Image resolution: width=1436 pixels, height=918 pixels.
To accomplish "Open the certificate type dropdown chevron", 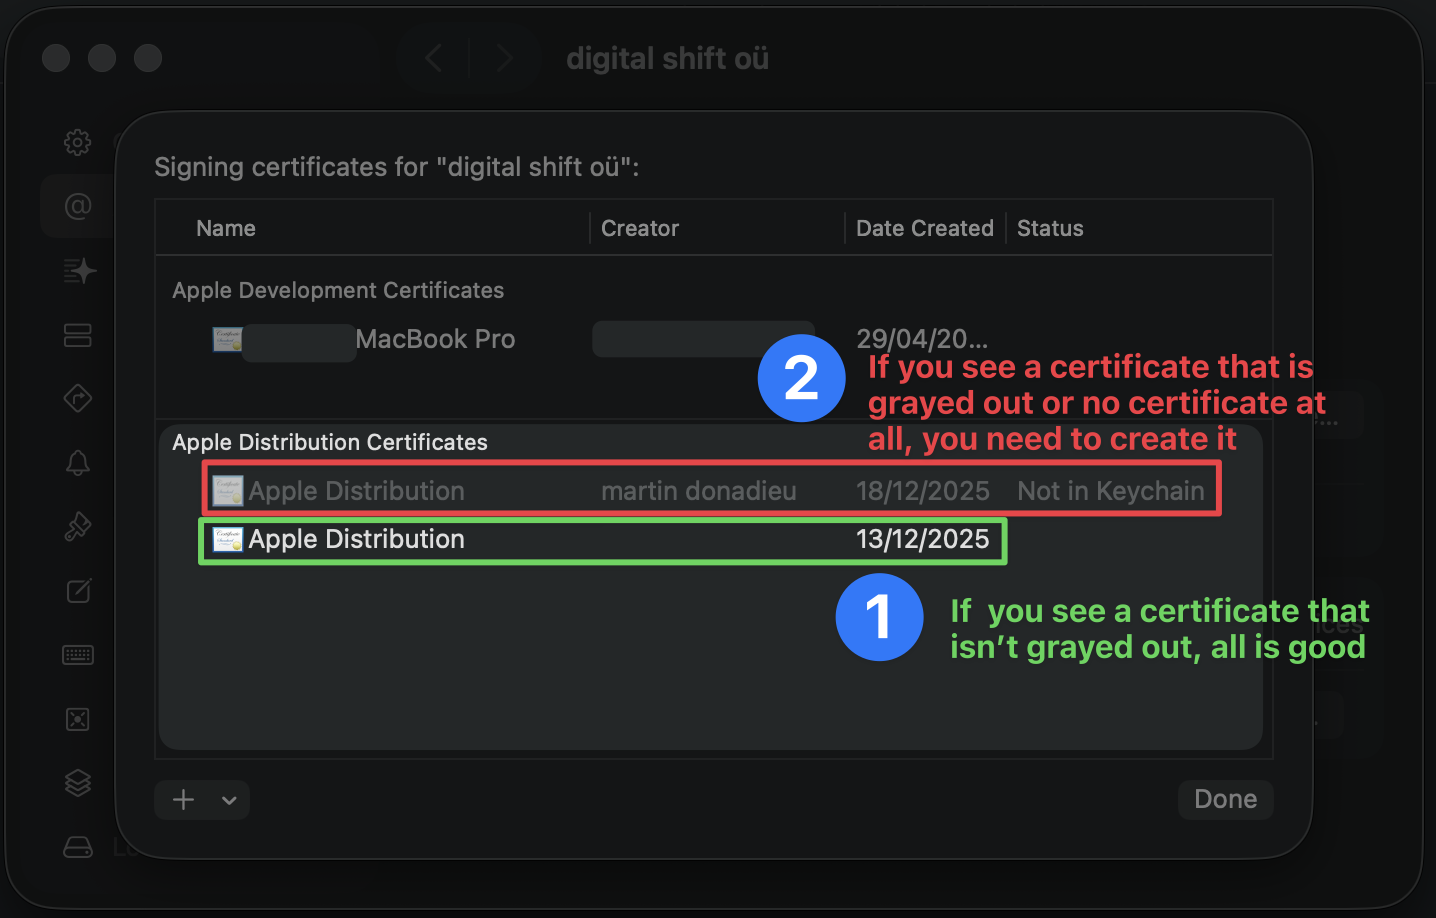I will (228, 800).
